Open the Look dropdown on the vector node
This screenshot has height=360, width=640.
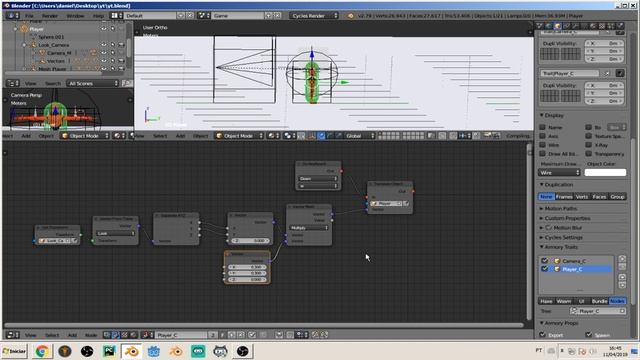pos(116,233)
